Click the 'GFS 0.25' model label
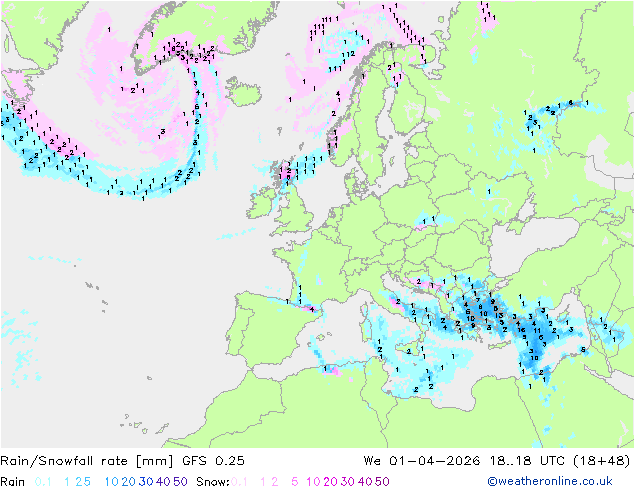Viewport: 634px width, 490px height. point(213,461)
